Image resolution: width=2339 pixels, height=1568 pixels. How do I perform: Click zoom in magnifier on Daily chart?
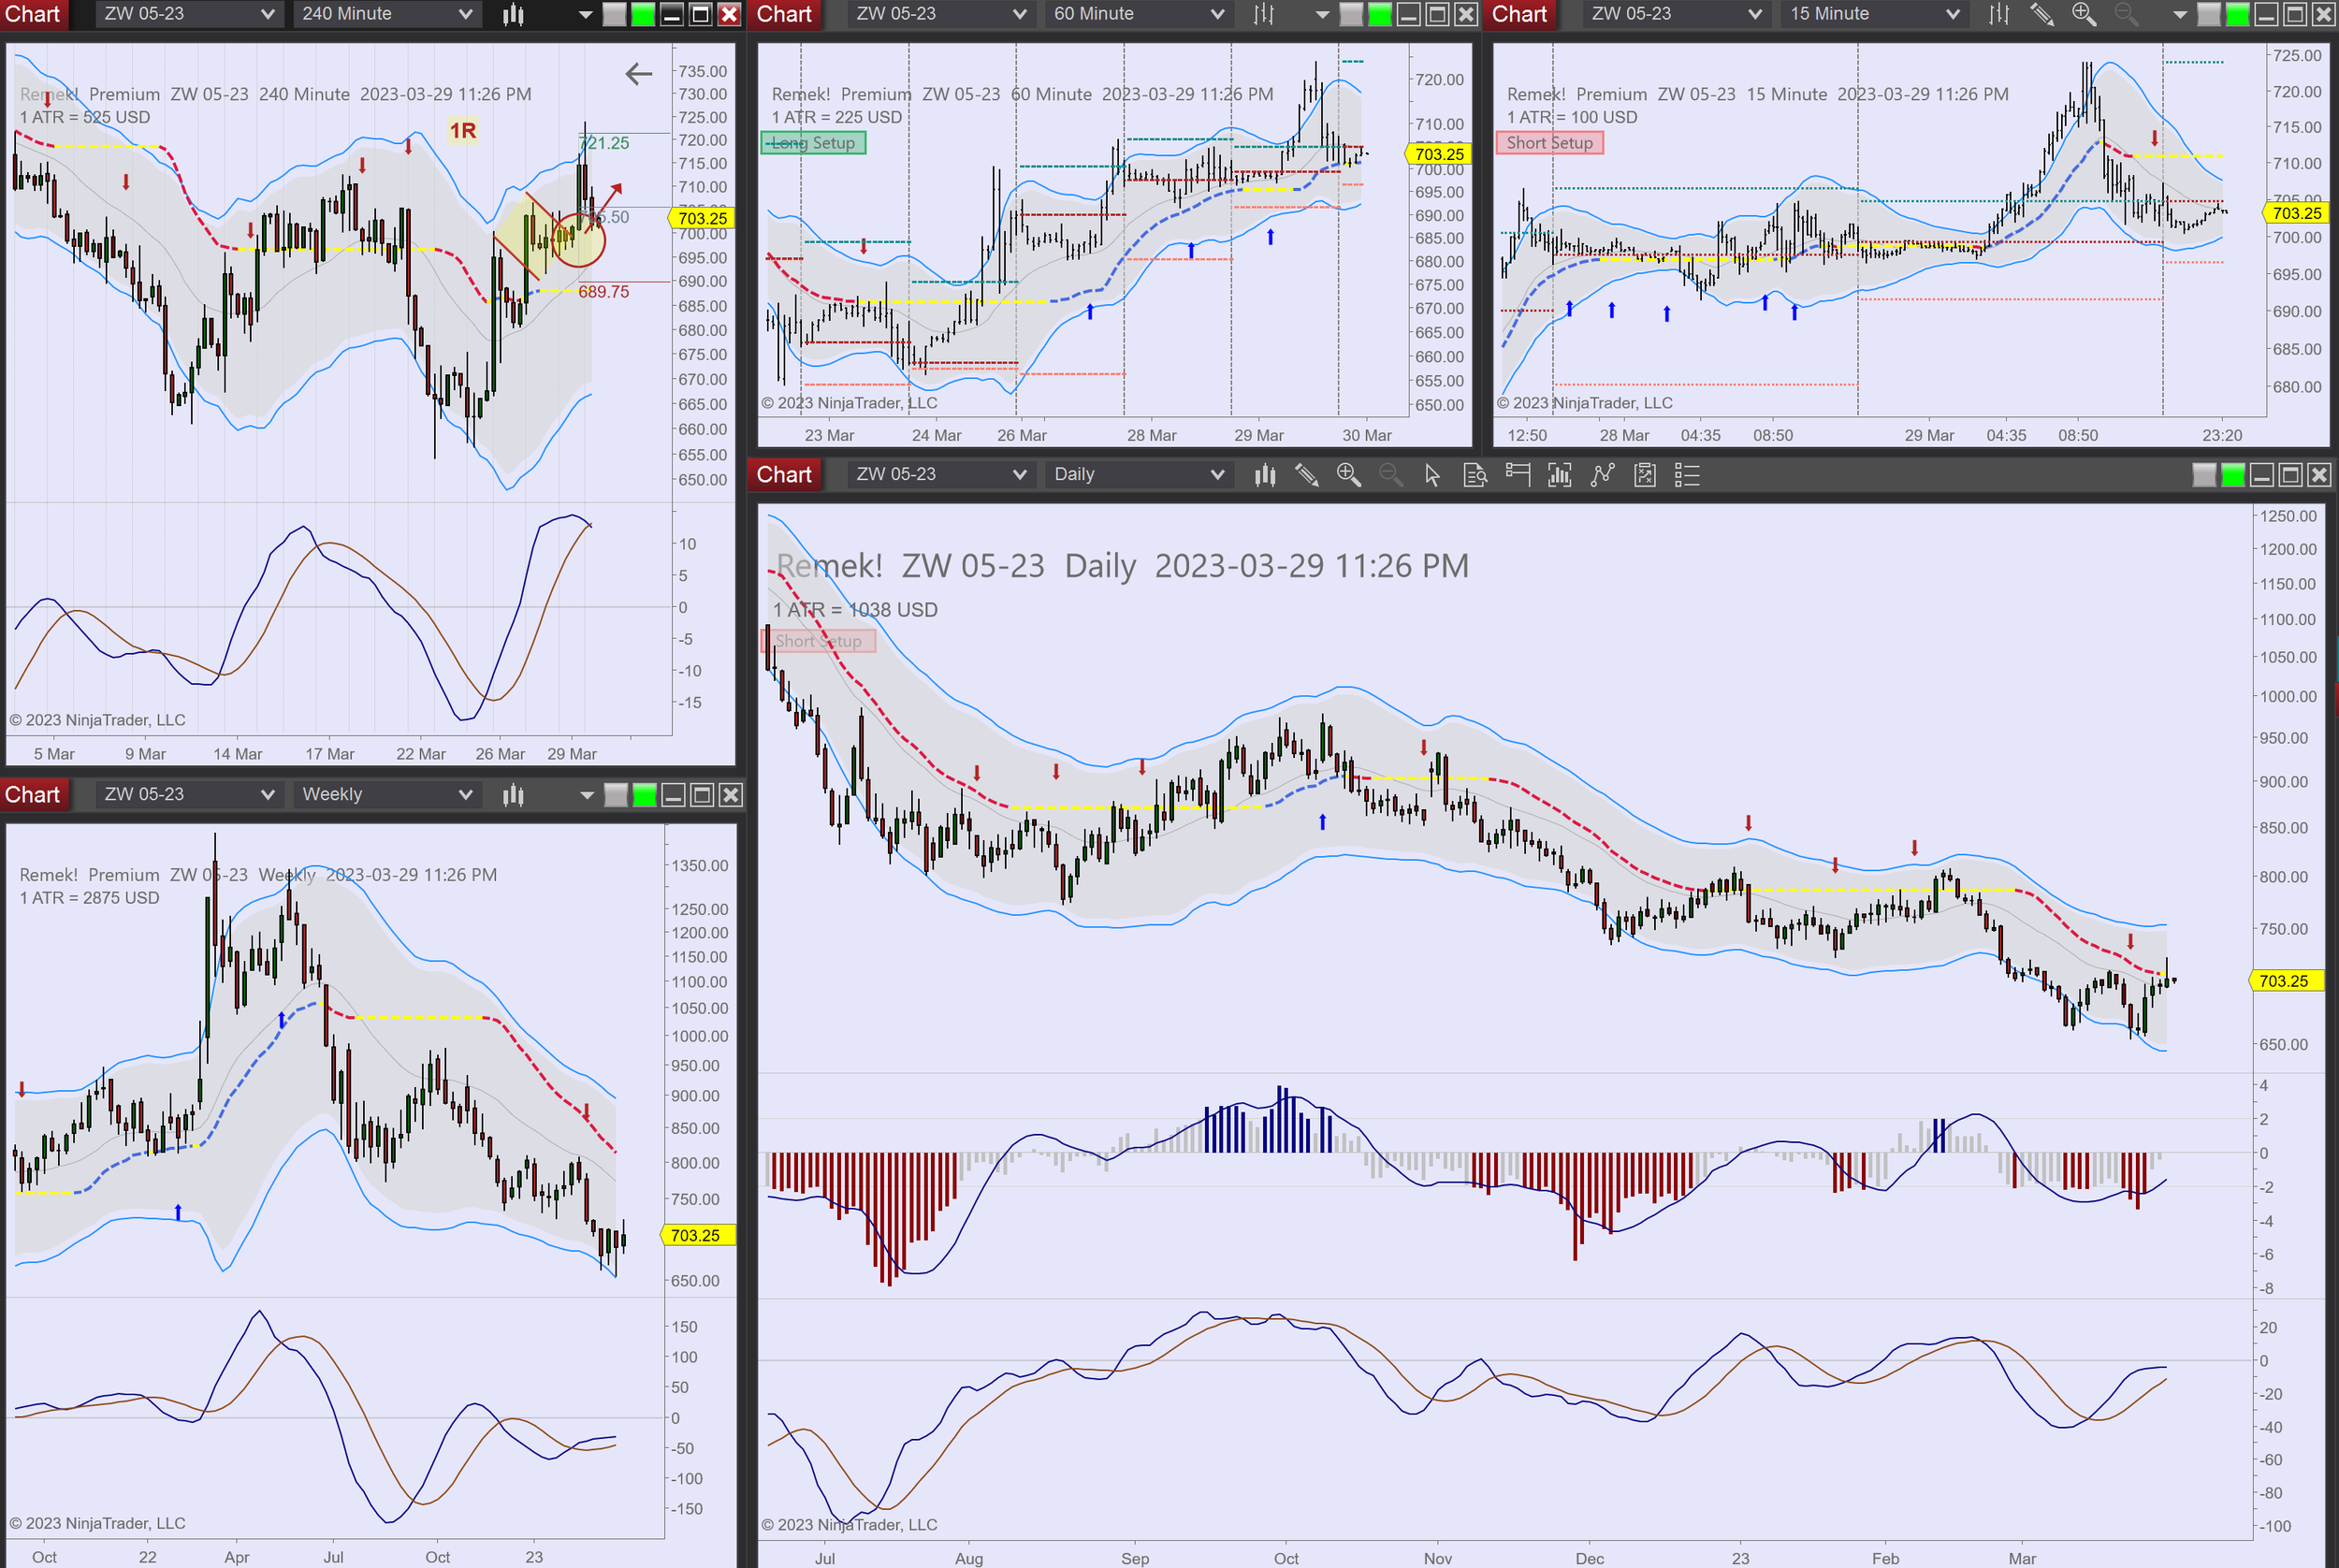(x=1348, y=475)
